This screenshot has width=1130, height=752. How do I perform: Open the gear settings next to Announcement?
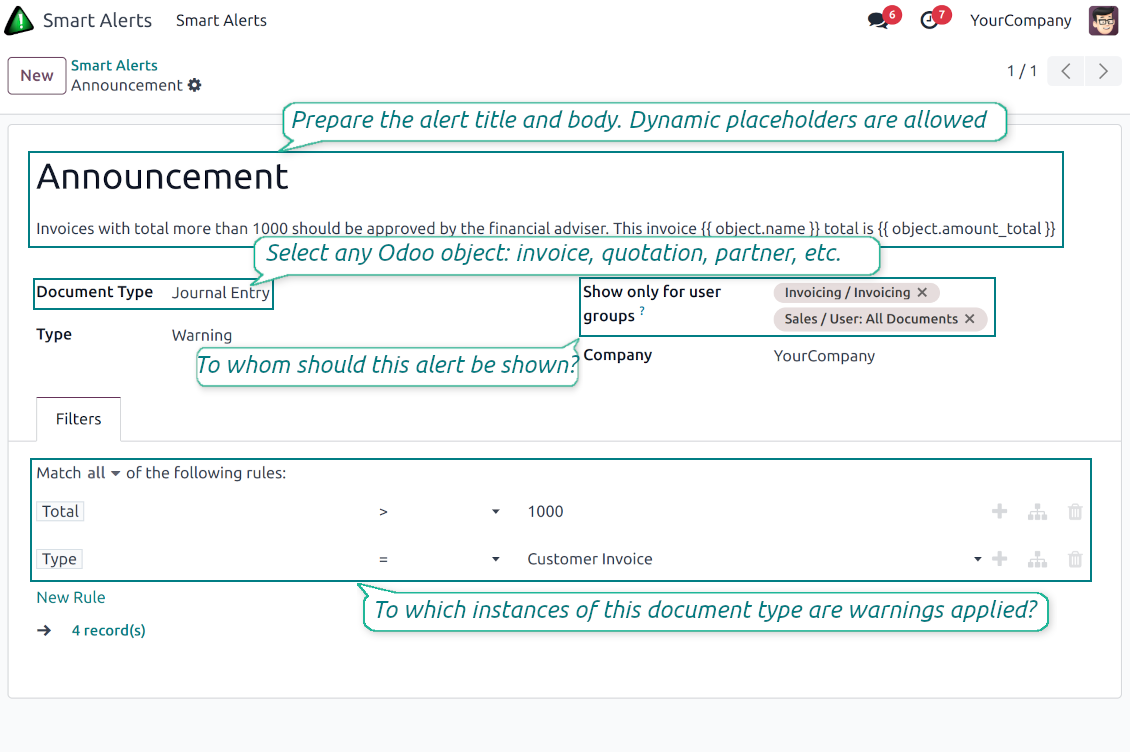[195, 85]
